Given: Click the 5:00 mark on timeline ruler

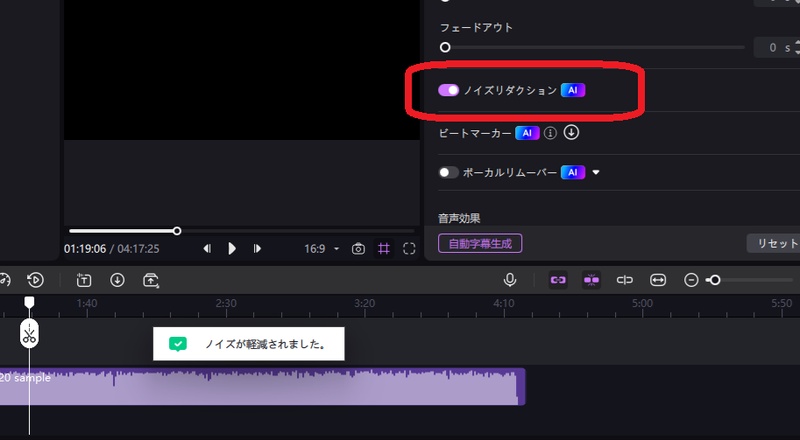Looking at the screenshot, I should [x=642, y=303].
